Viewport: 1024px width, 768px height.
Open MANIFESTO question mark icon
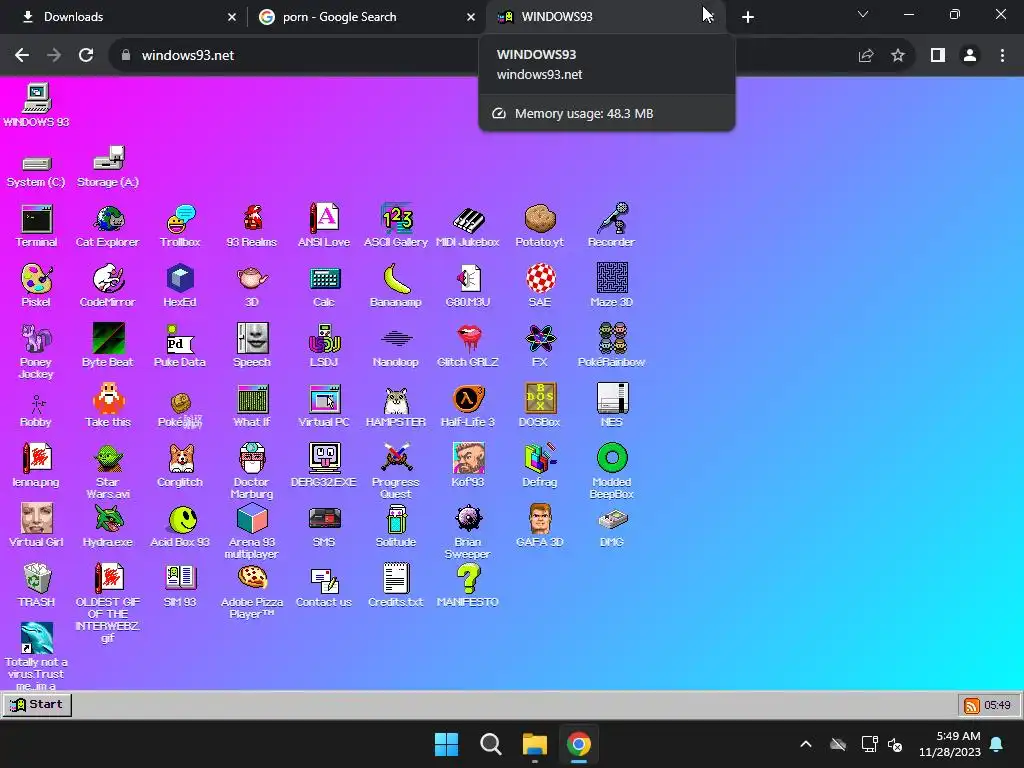(x=468, y=586)
